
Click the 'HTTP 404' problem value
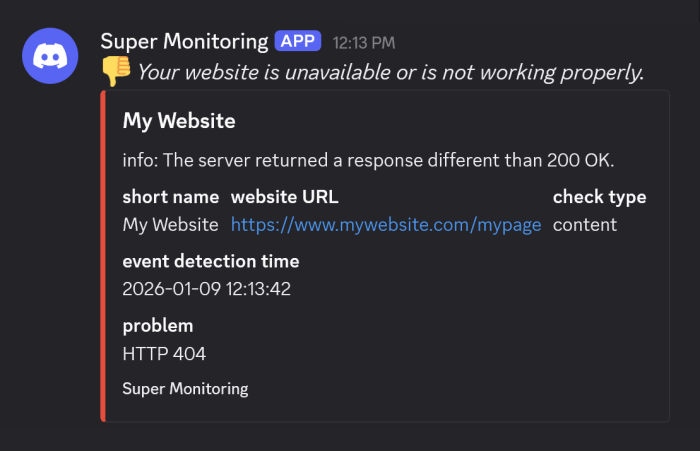click(x=164, y=353)
